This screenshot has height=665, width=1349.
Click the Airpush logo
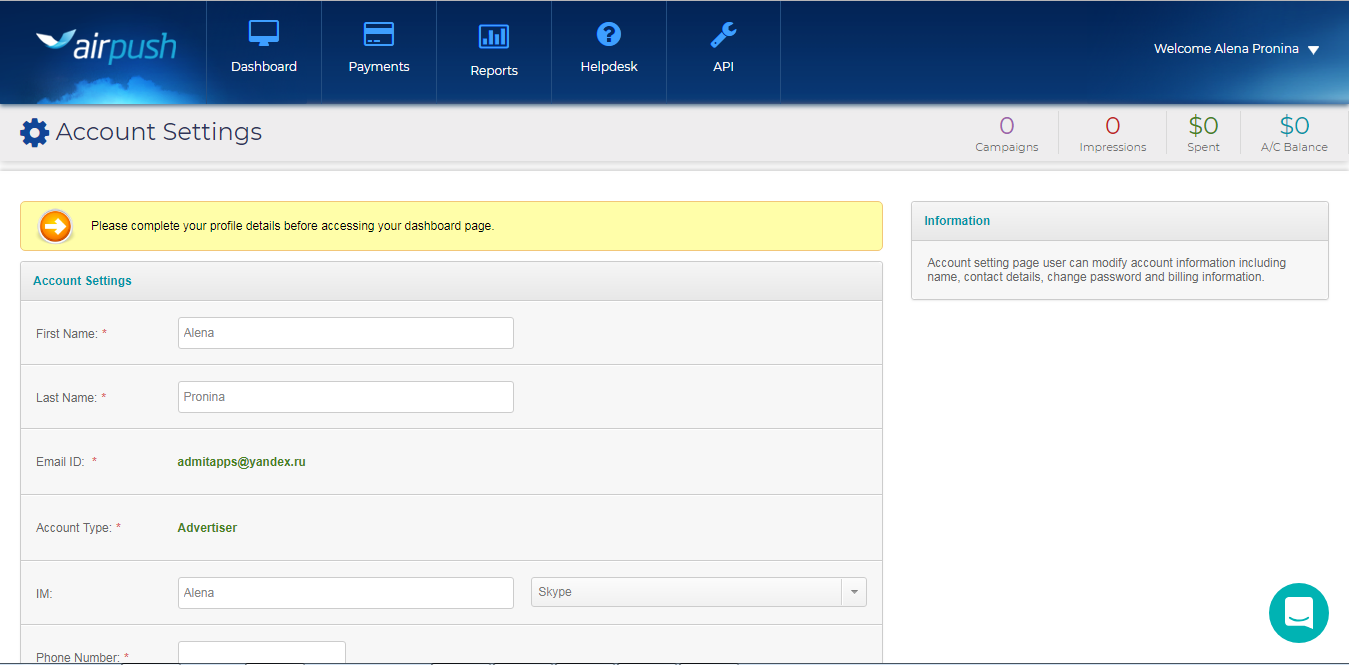tap(106, 46)
